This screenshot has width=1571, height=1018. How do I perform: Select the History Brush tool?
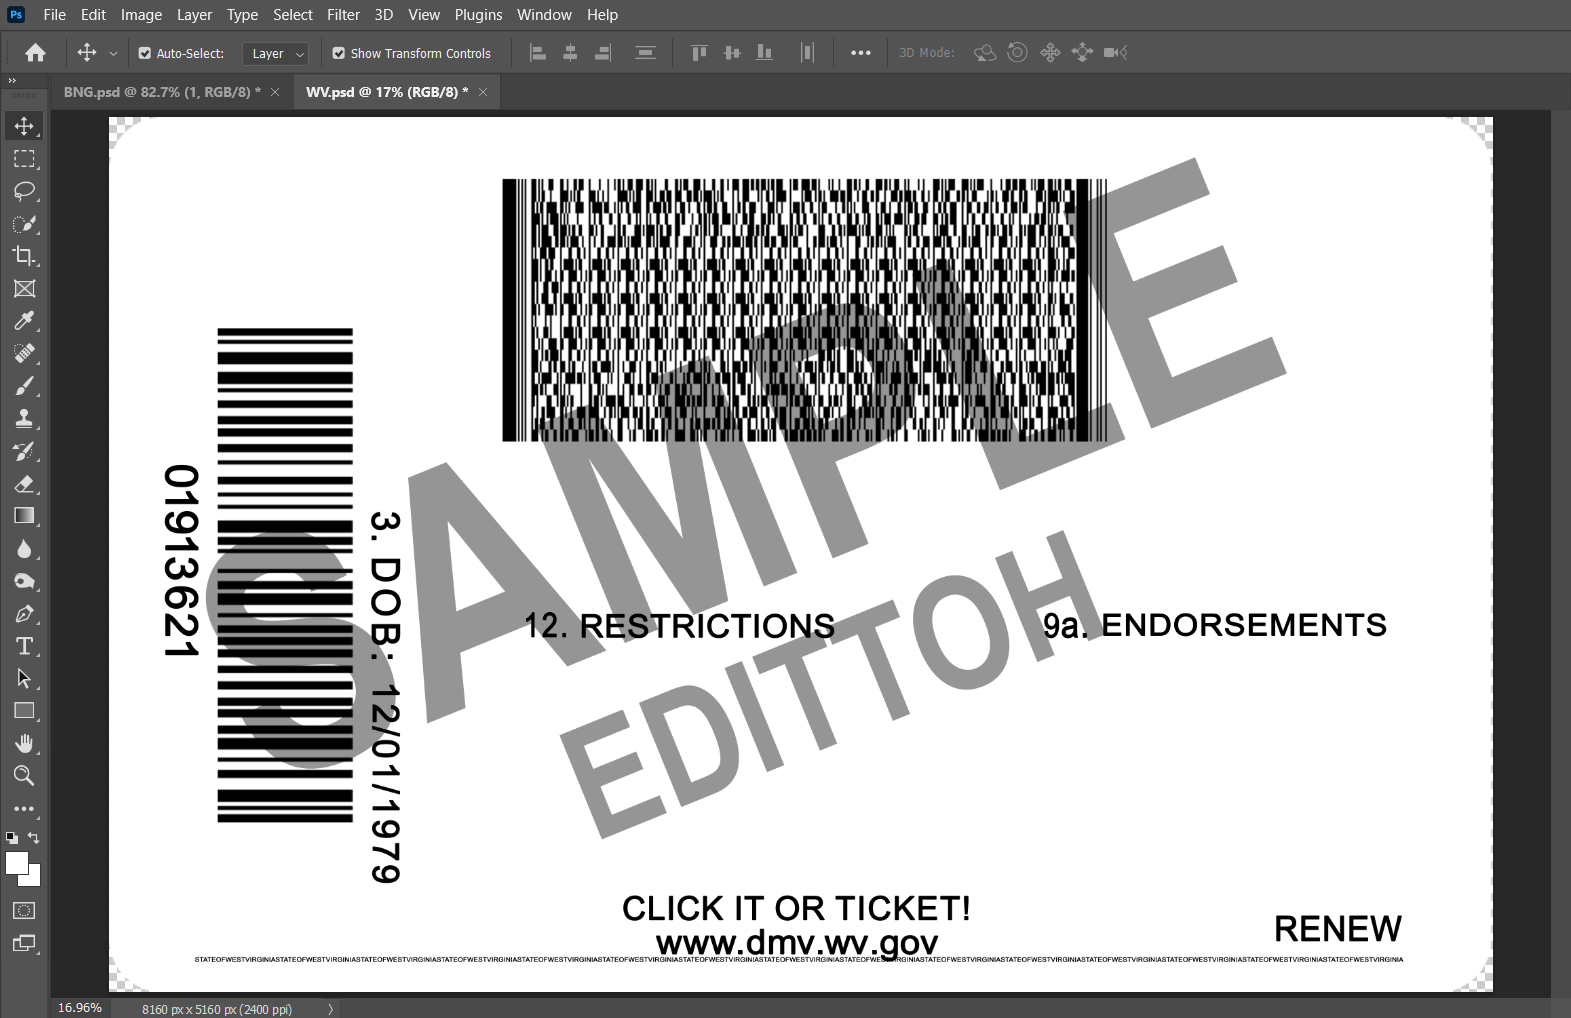click(x=24, y=451)
